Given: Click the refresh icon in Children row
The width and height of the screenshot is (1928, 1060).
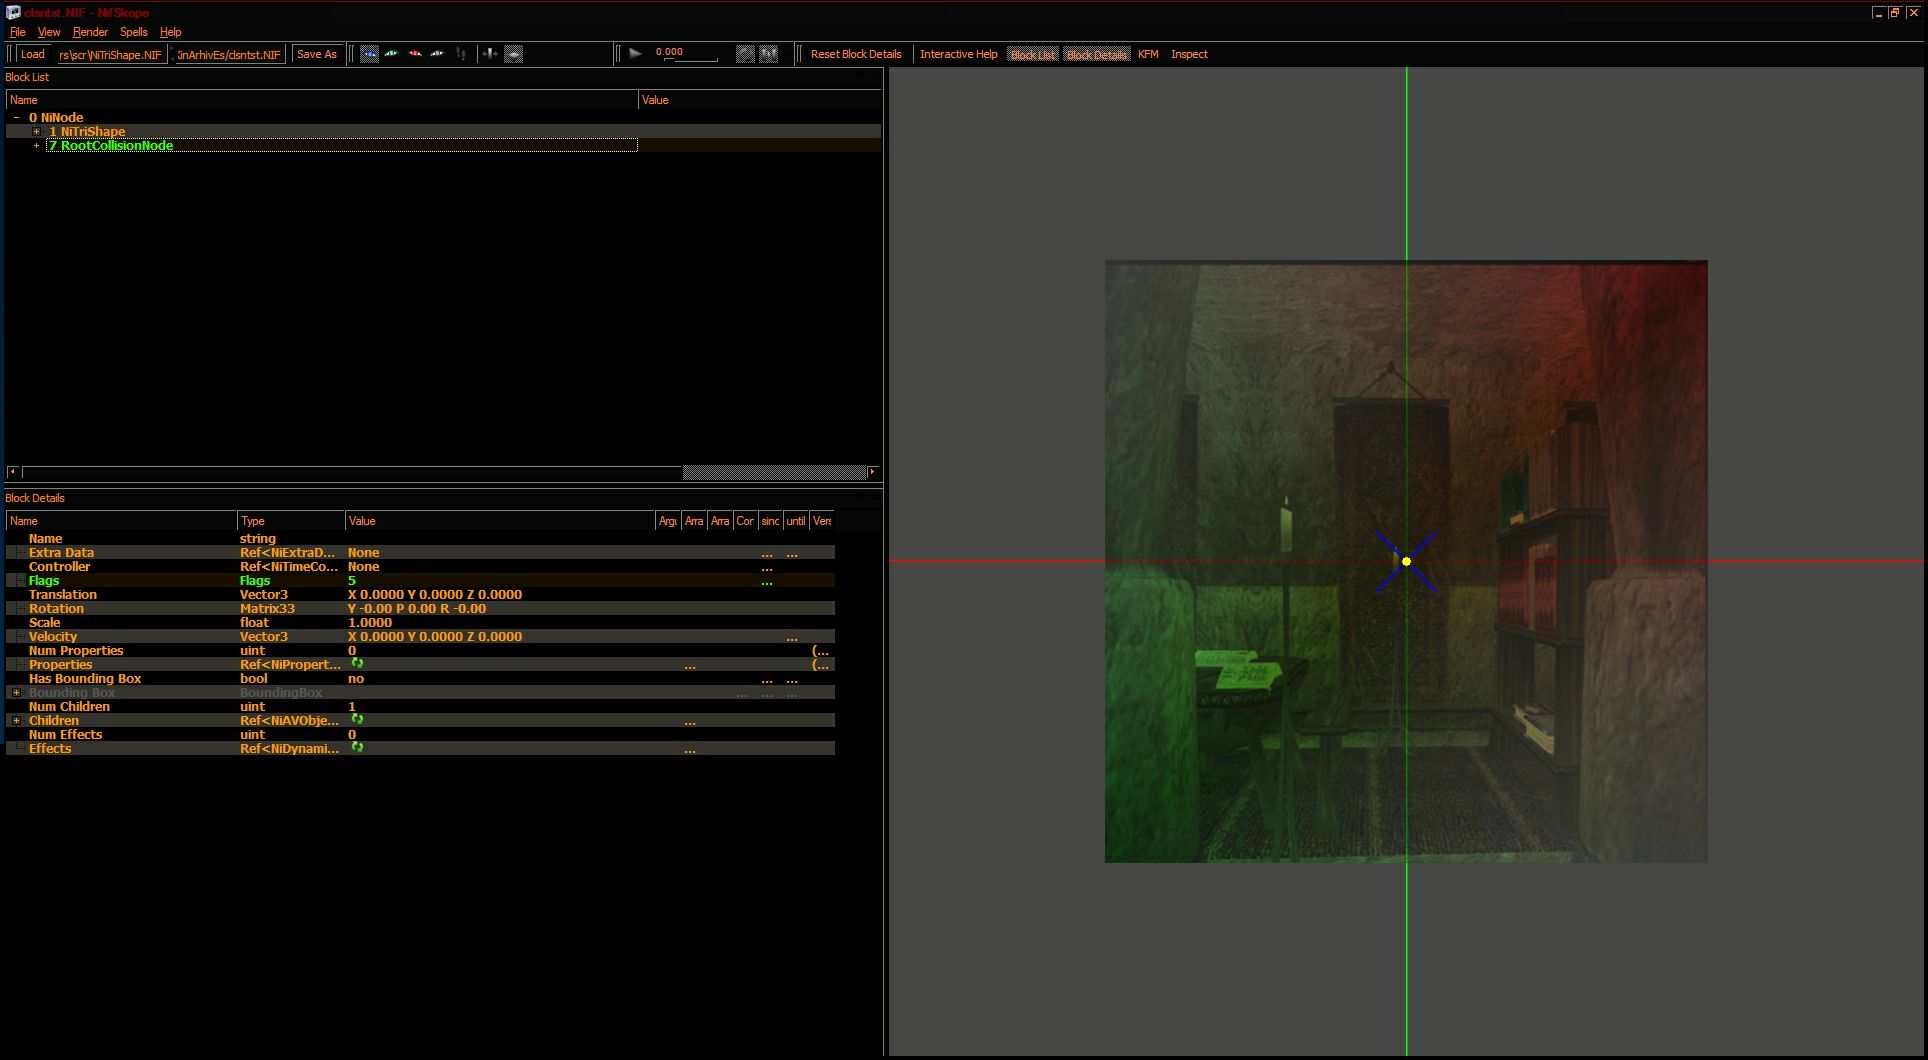Looking at the screenshot, I should [x=357, y=720].
